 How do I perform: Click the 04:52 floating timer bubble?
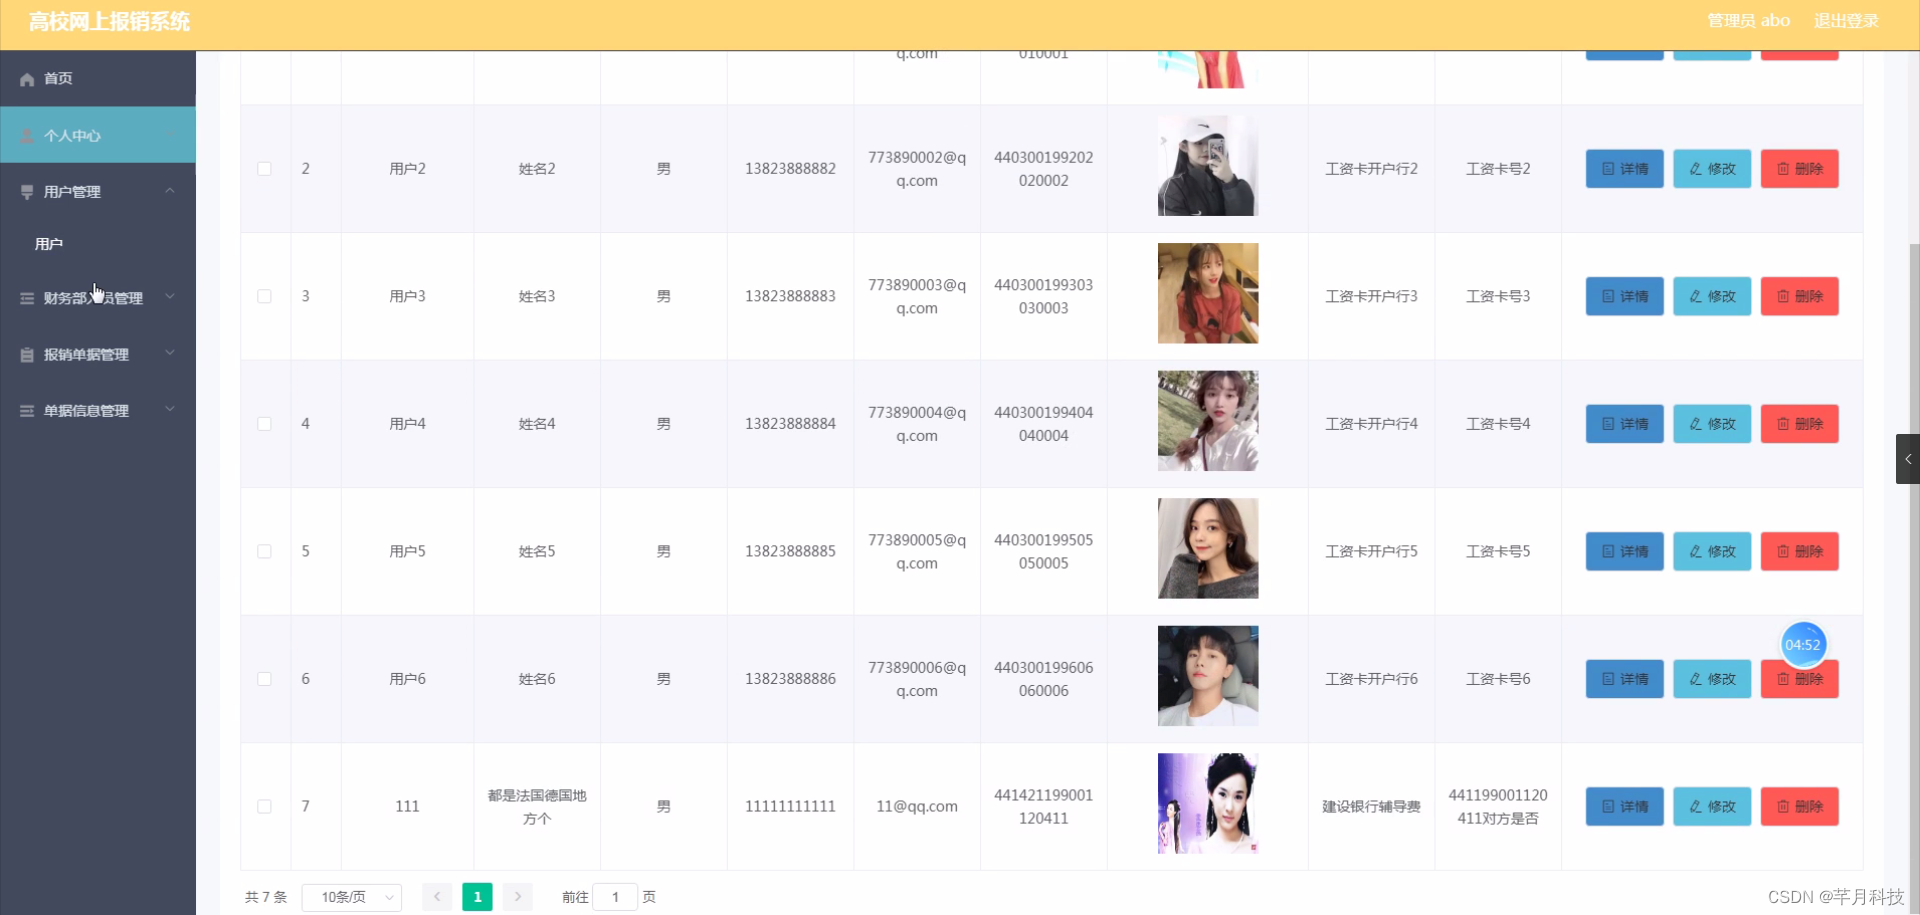pos(1802,644)
